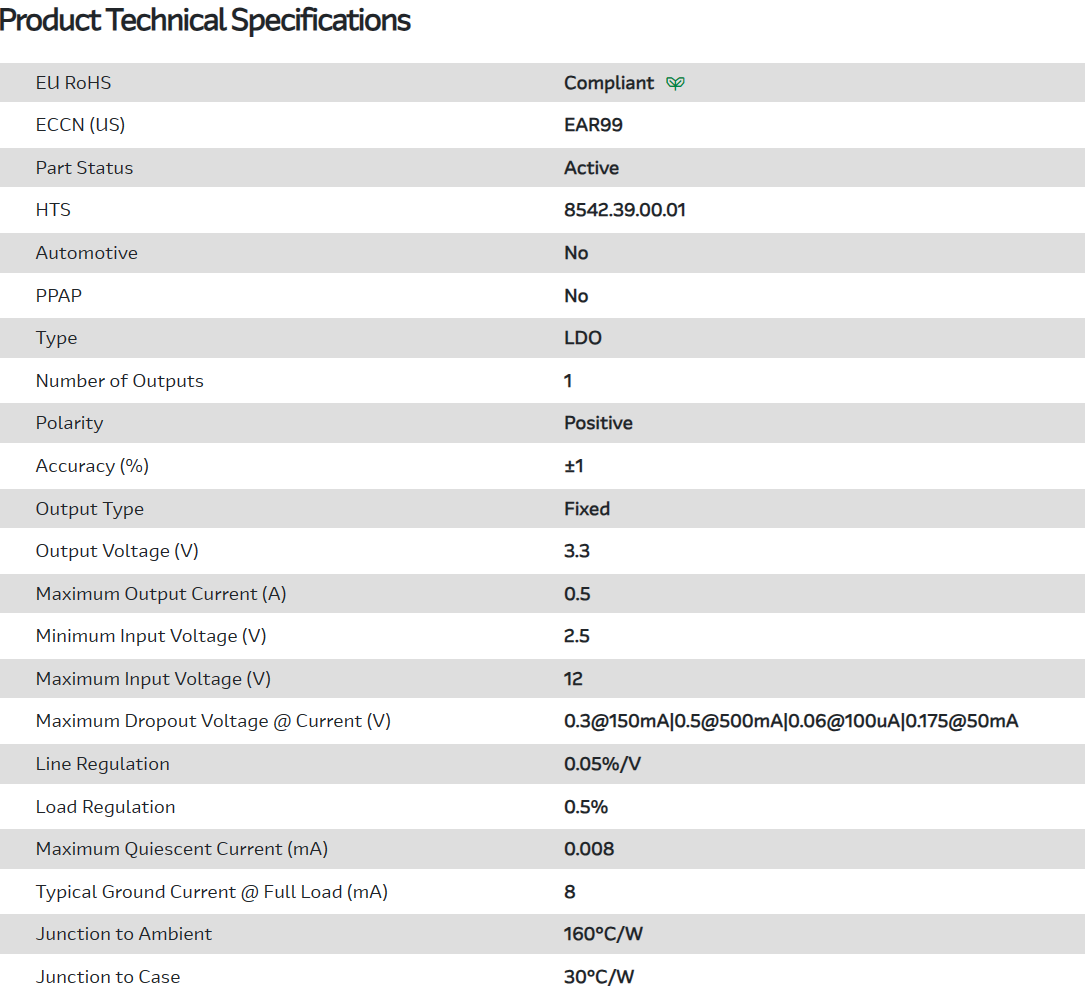The width and height of the screenshot is (1085, 994).
Task: Click the HTS code 8542.39.00.01
Action: (624, 210)
